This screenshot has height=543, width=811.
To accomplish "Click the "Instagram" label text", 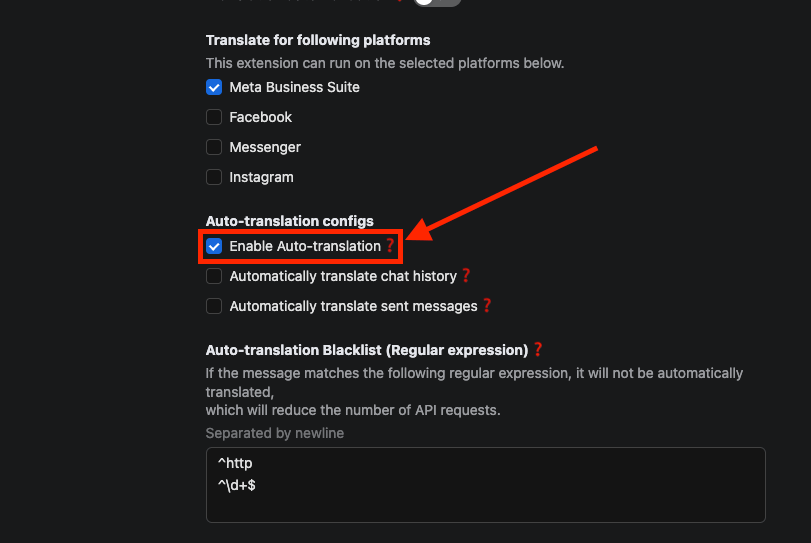I will point(261,177).
